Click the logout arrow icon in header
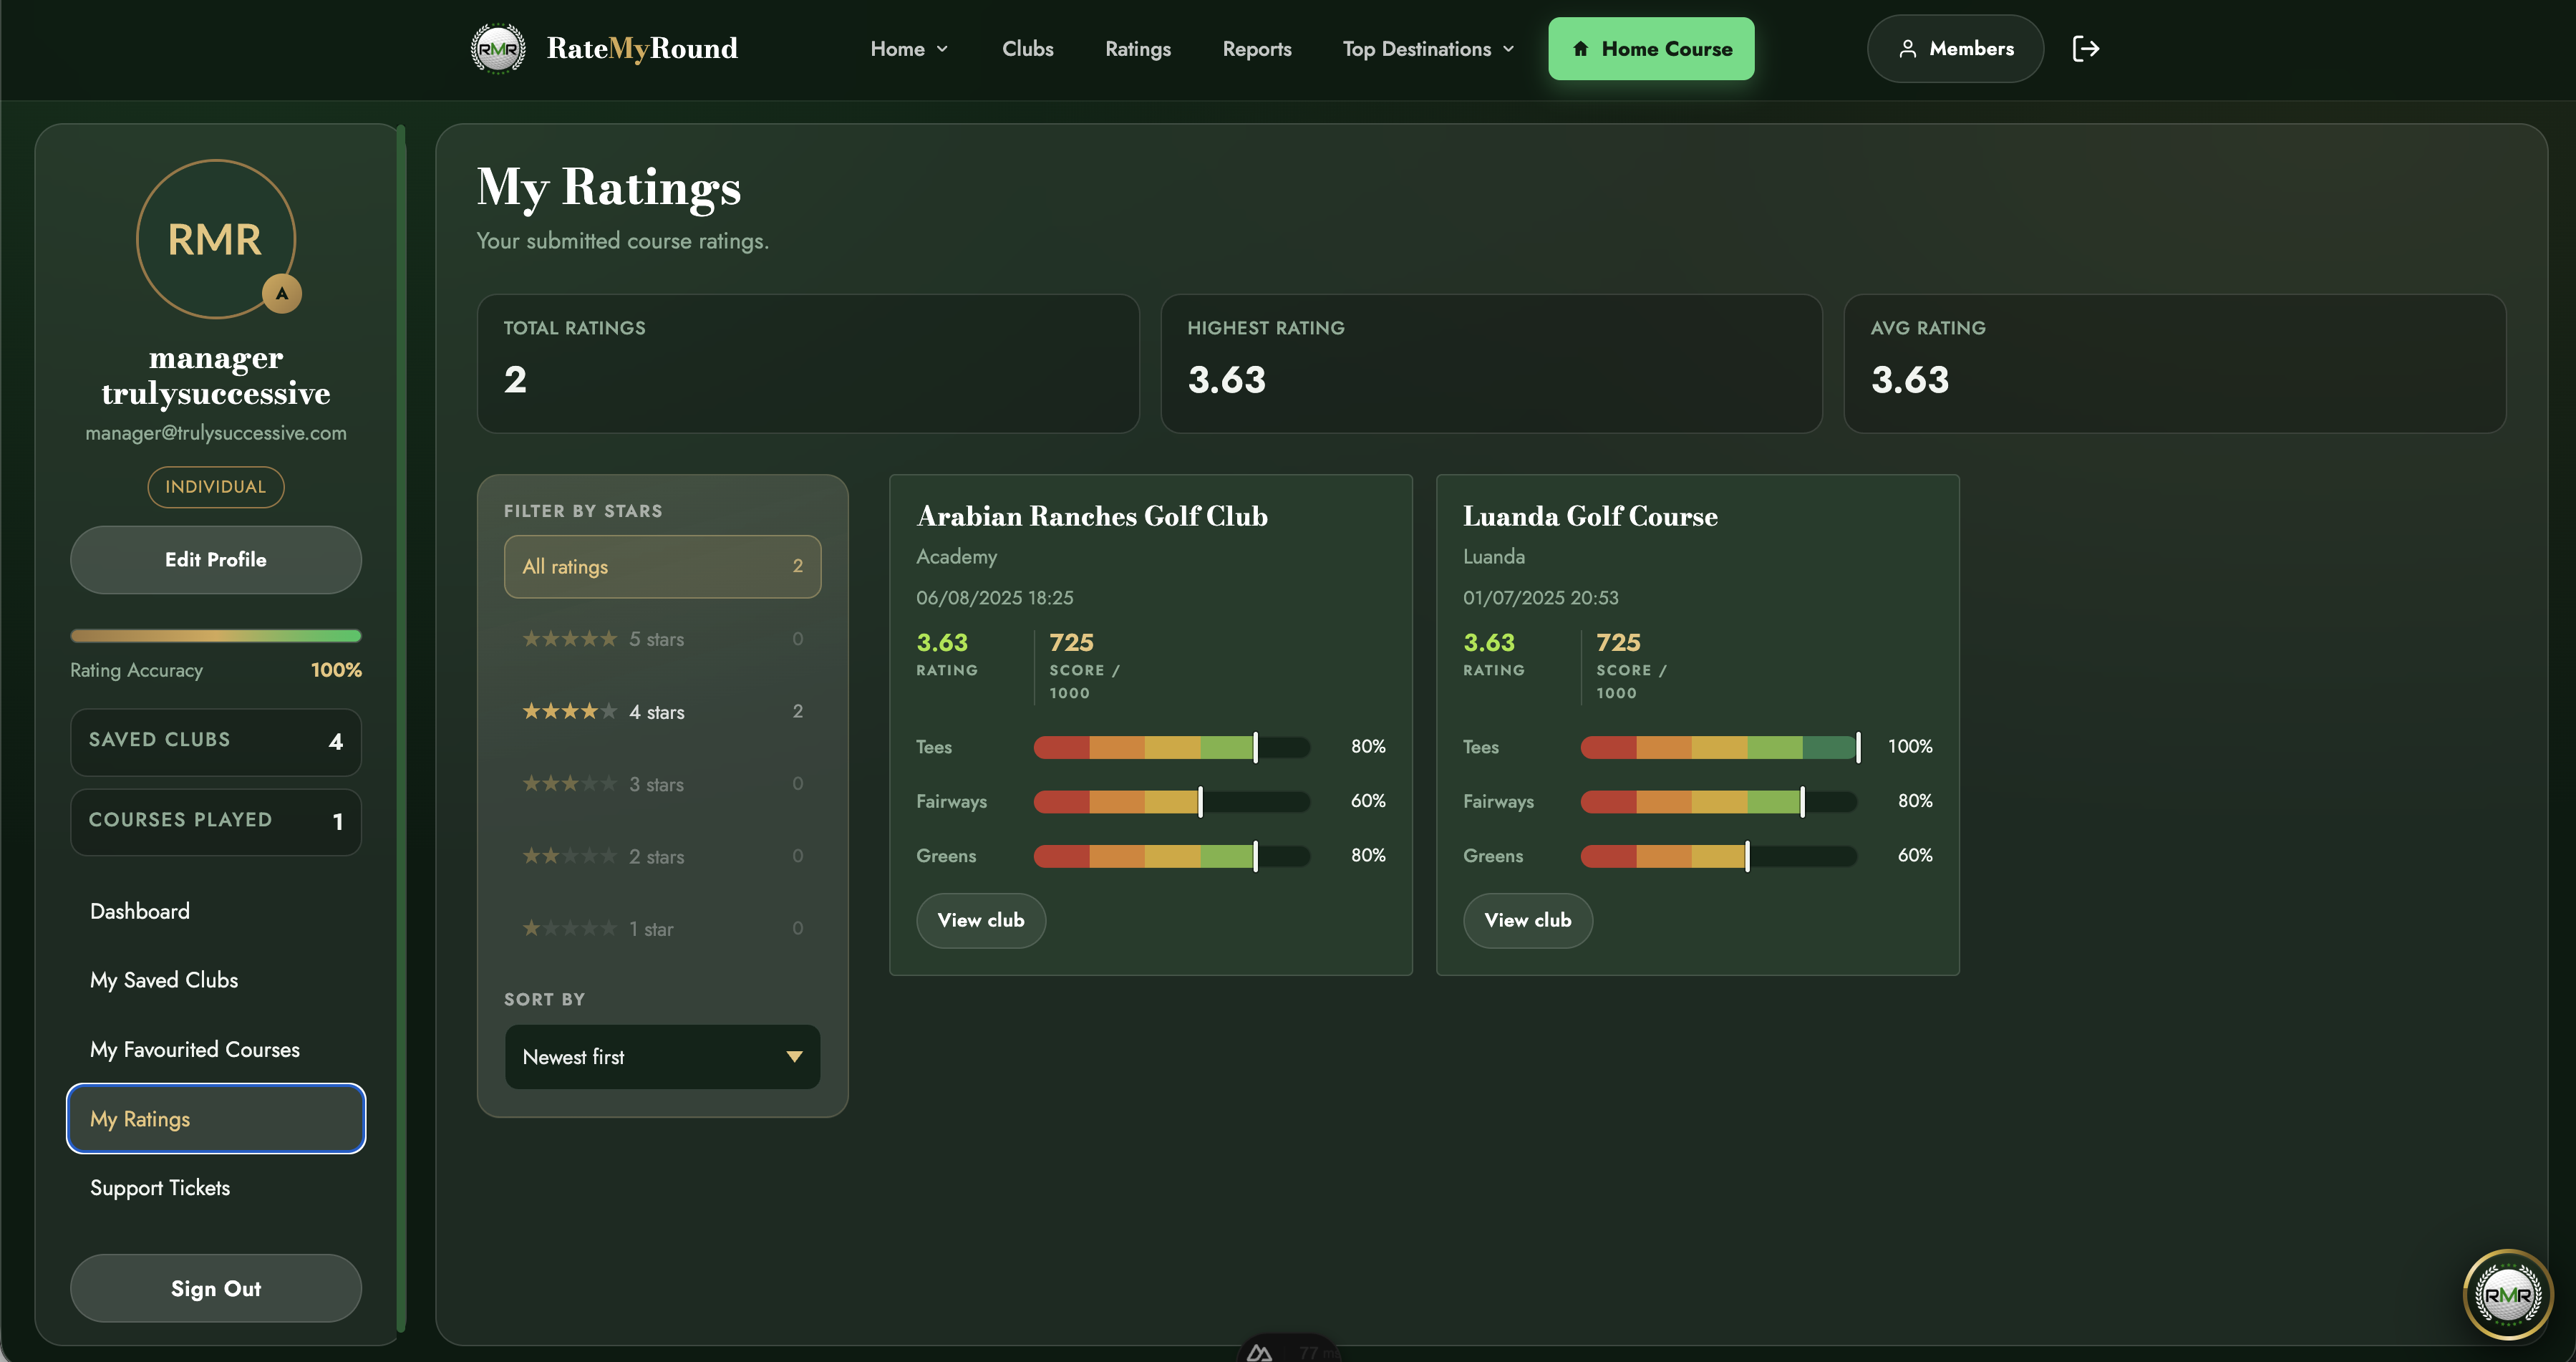The image size is (2576, 1362). 2085,48
